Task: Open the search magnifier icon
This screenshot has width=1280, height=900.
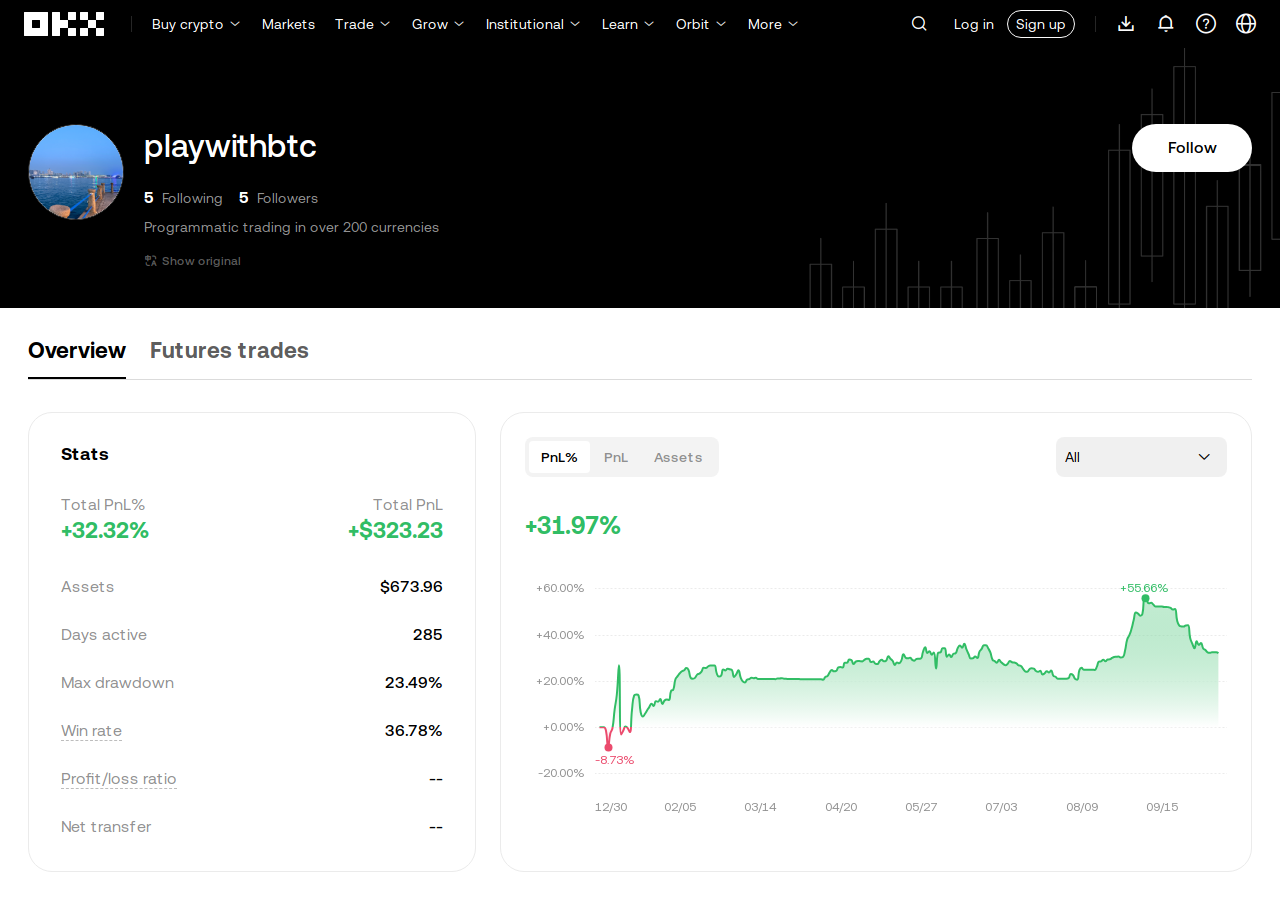Action: coord(919,24)
